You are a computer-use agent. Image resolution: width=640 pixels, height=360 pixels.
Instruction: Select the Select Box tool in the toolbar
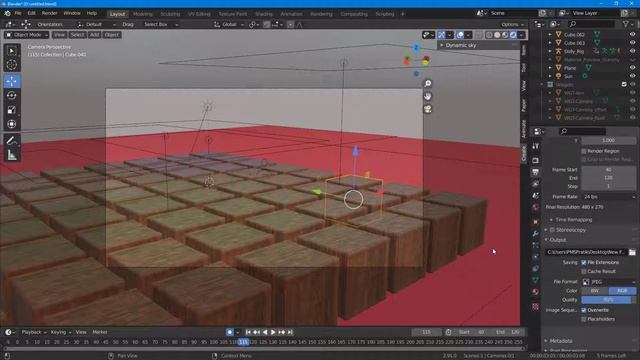point(12,51)
